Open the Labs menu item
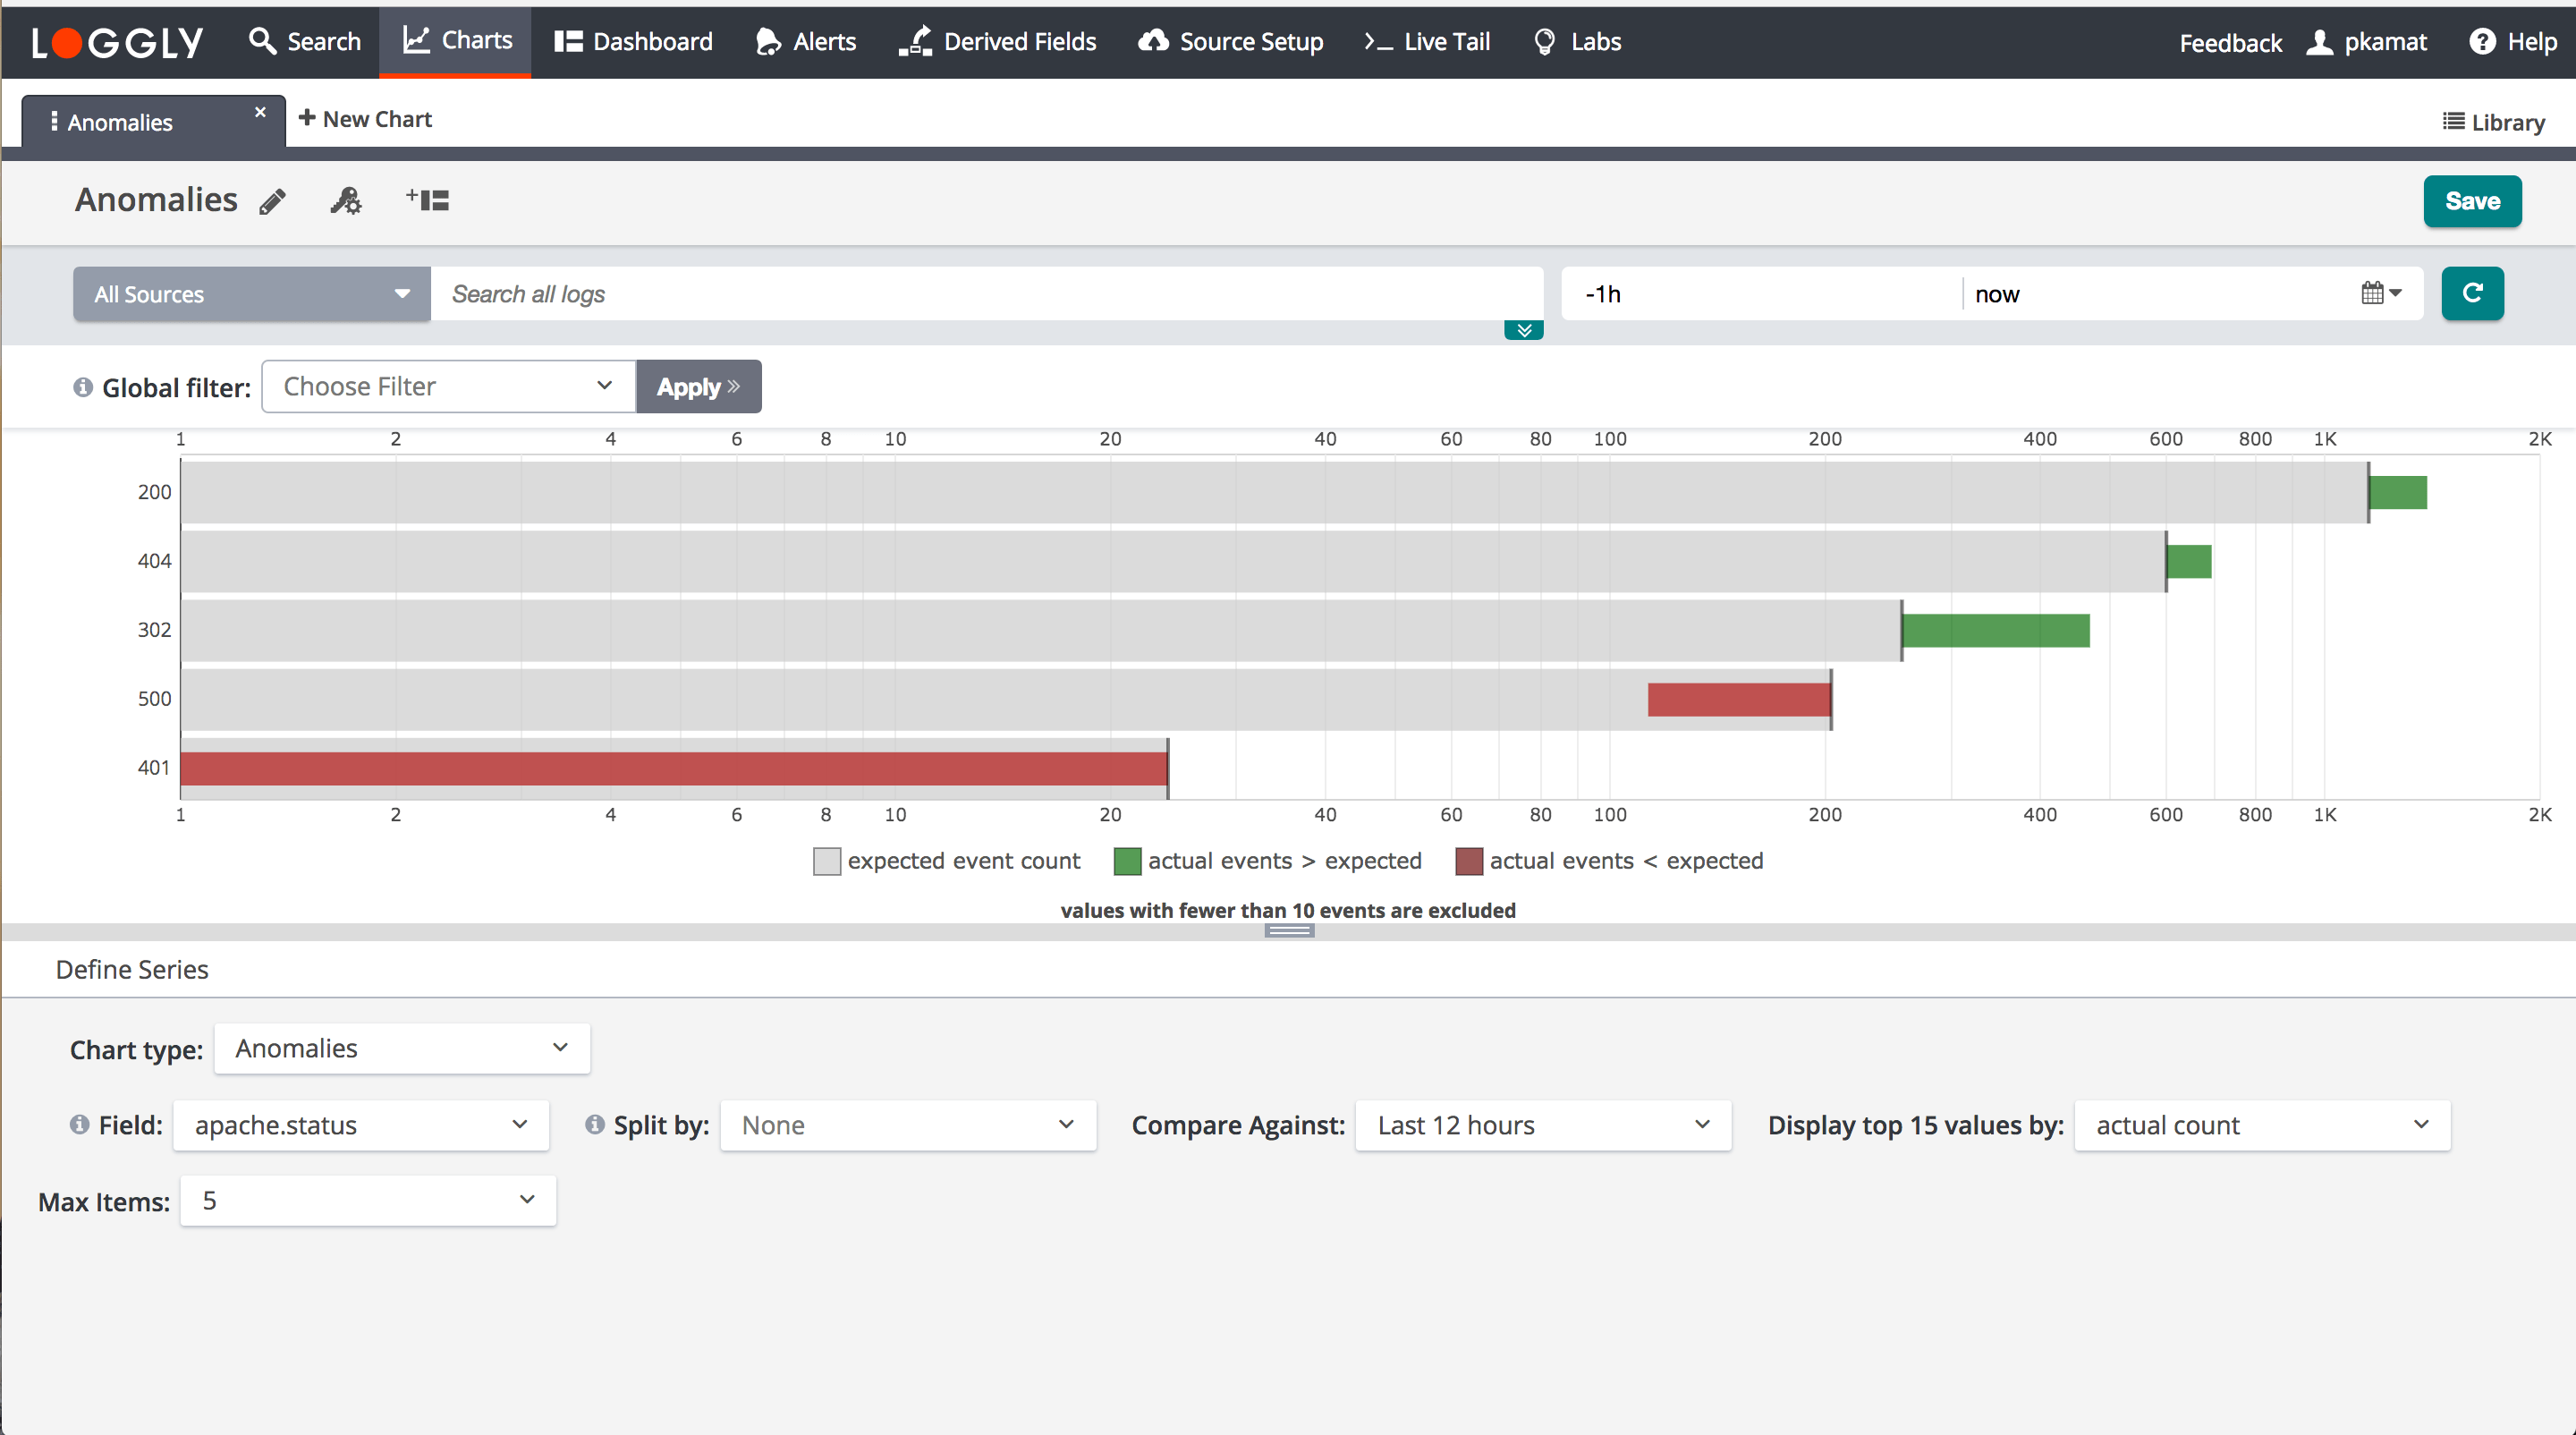This screenshot has width=2576, height=1435. click(x=1576, y=41)
